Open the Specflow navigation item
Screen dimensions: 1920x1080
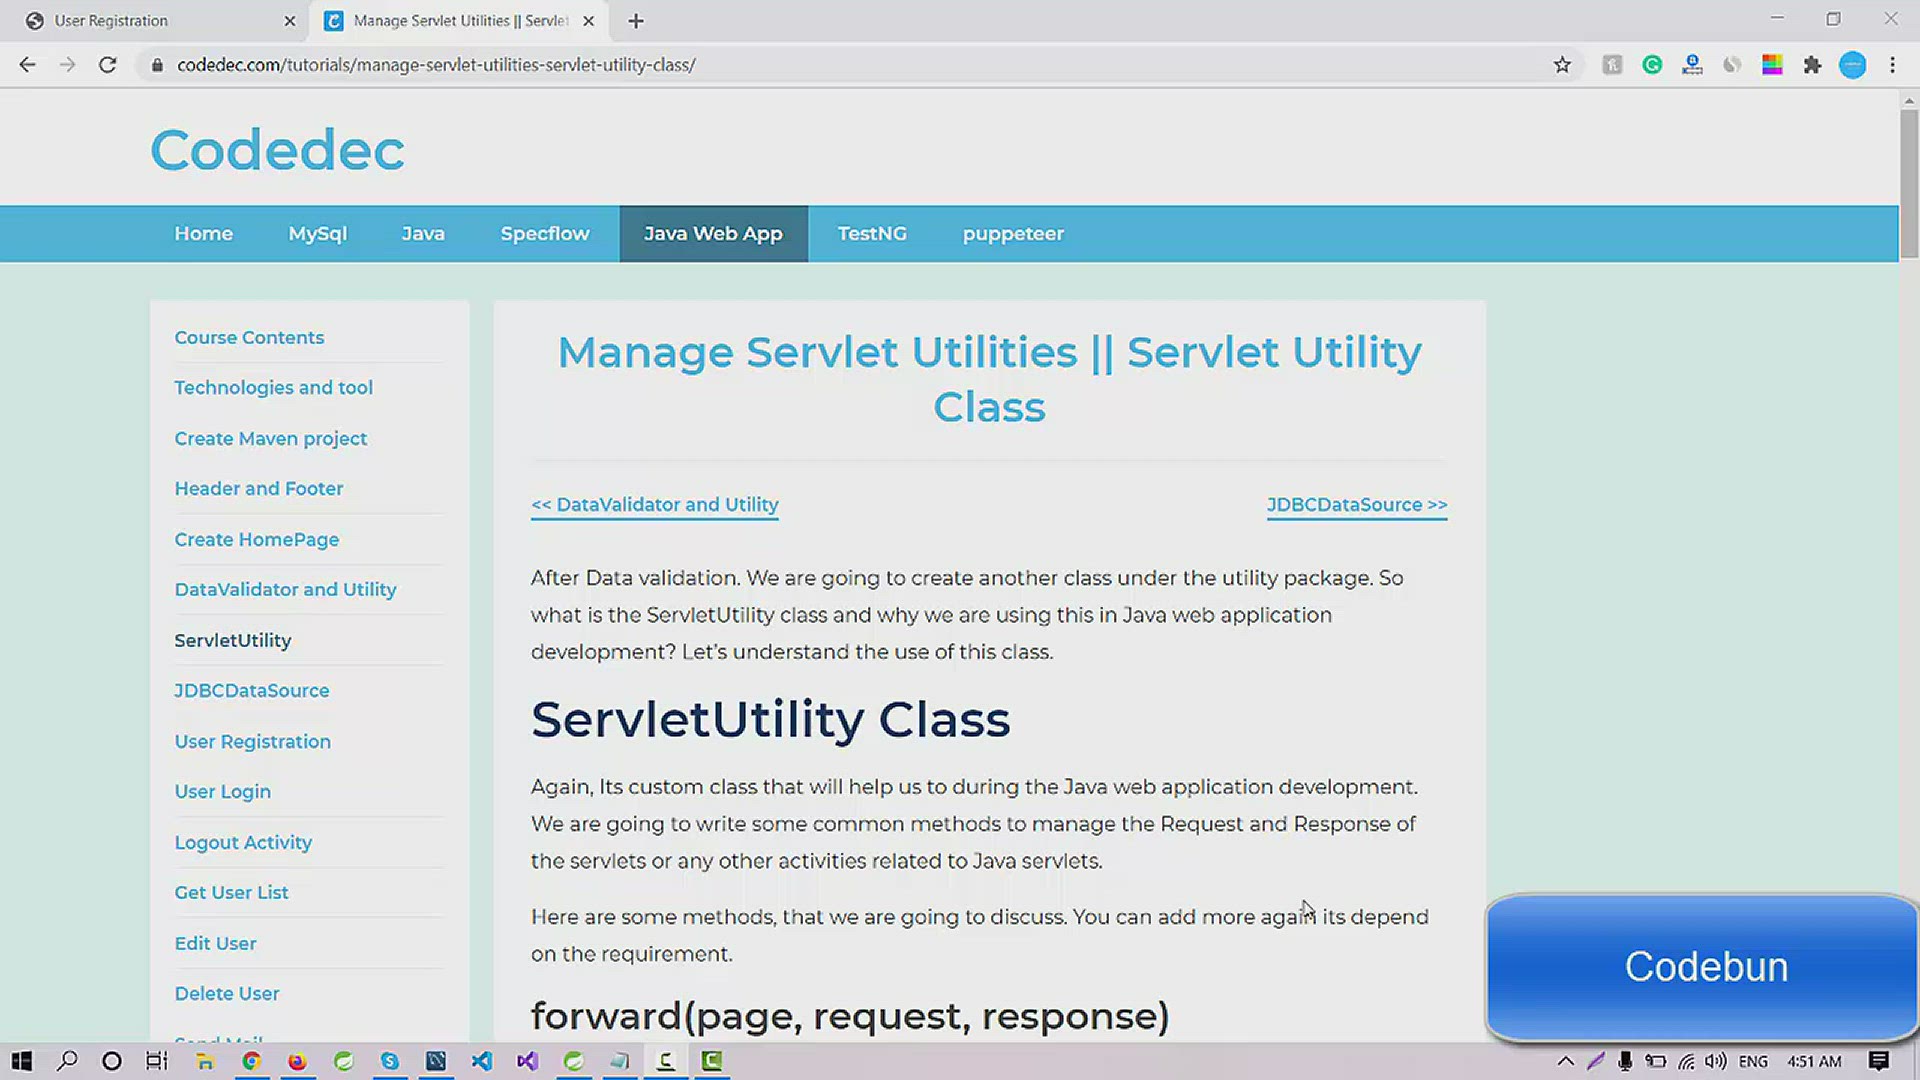pos(545,234)
